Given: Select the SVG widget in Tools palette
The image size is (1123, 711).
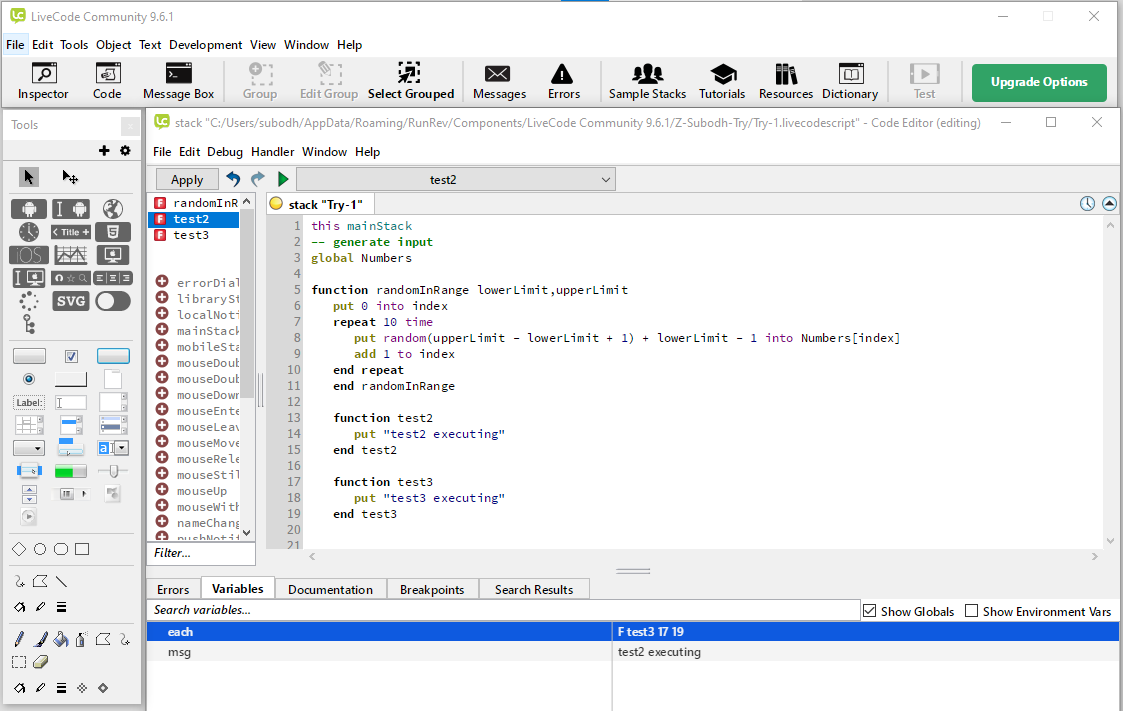Looking at the screenshot, I should (x=71, y=301).
